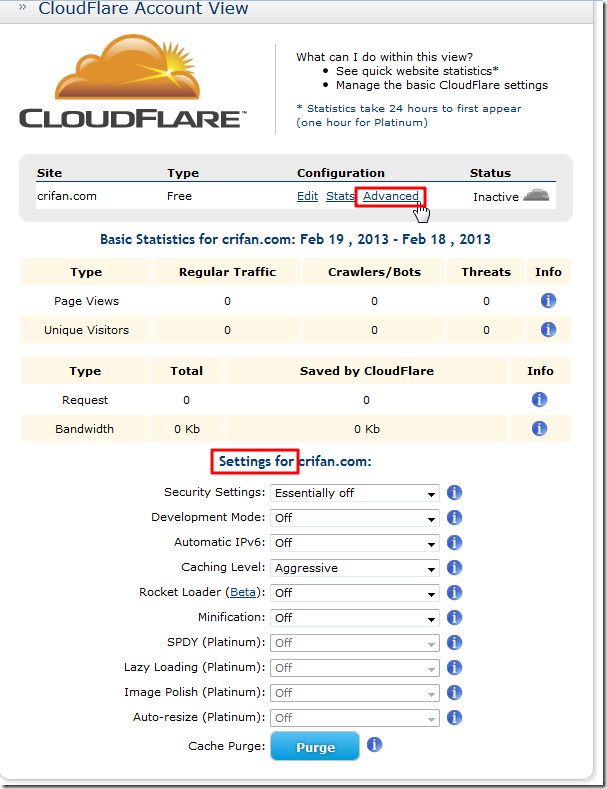Click the Basic Statistics date range heading
The image size is (607, 789).
pos(295,239)
